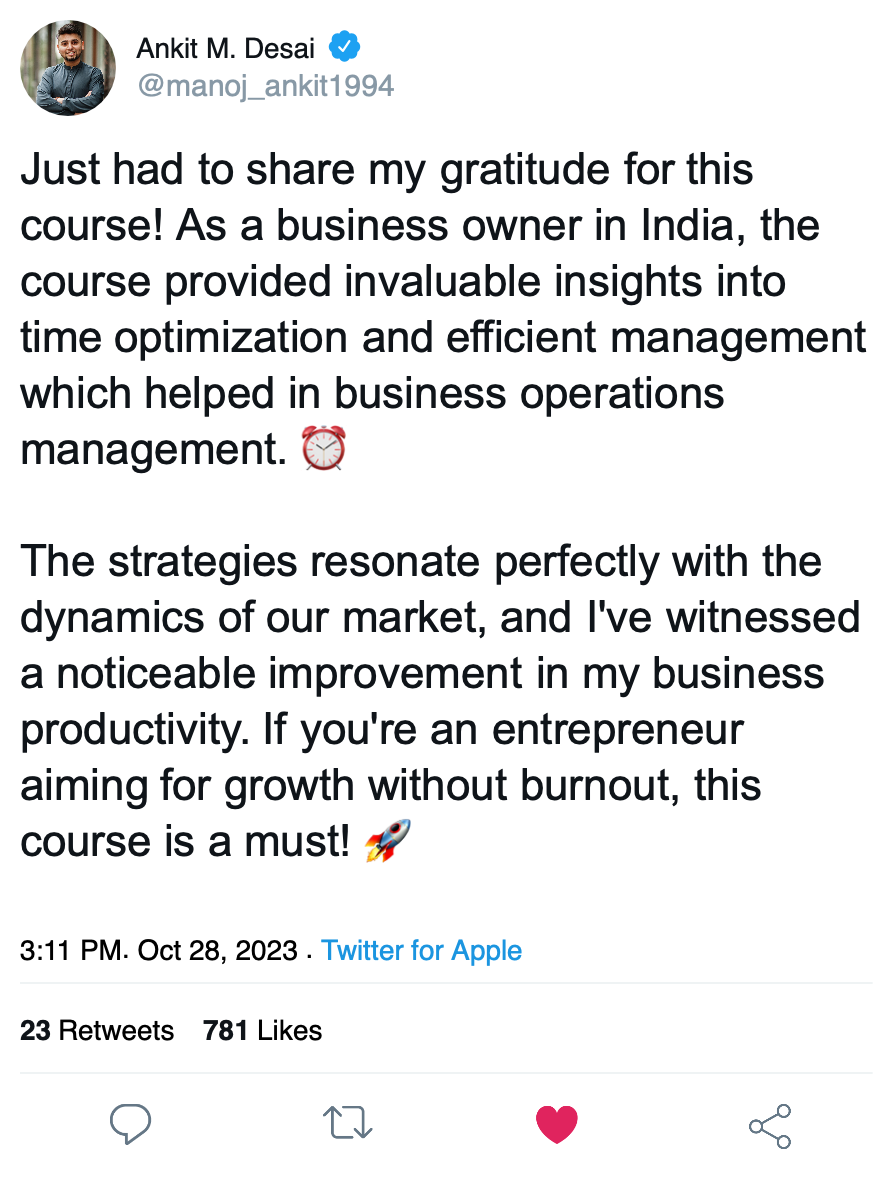Viewport: 894px width, 1180px height.
Task: Open the @manoj_ankit1994 handle
Action: click(265, 86)
